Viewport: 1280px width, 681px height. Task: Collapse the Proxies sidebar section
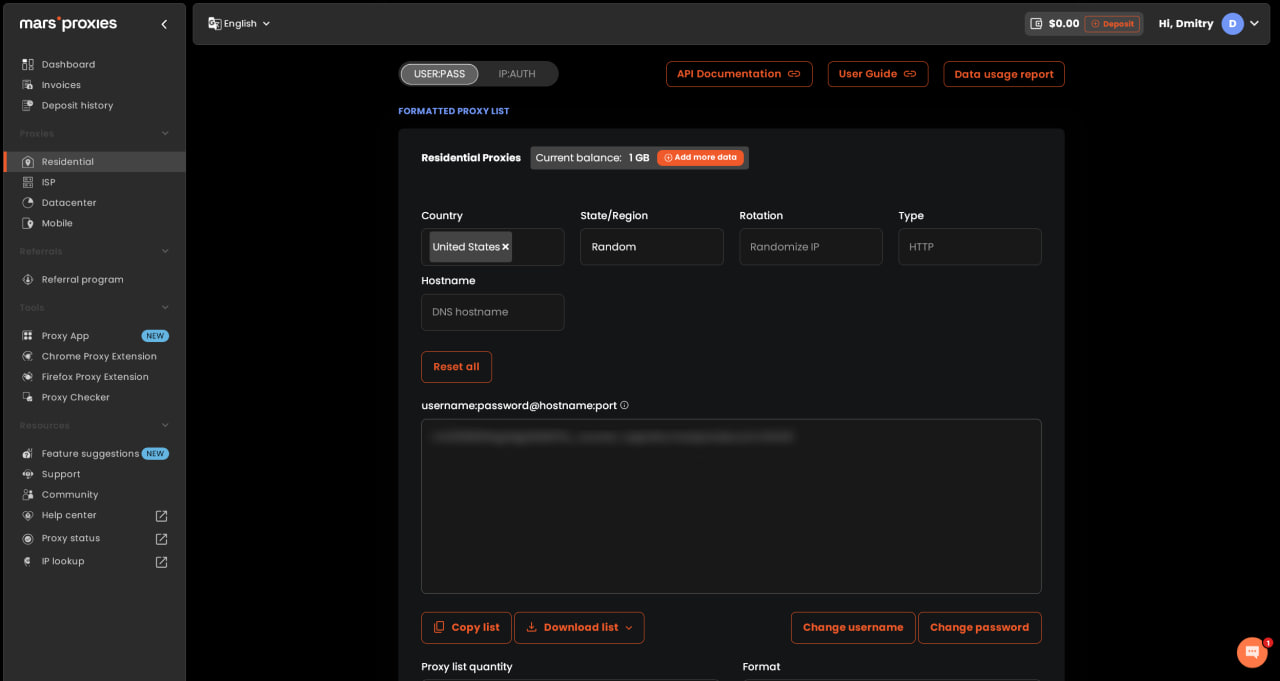coord(165,133)
